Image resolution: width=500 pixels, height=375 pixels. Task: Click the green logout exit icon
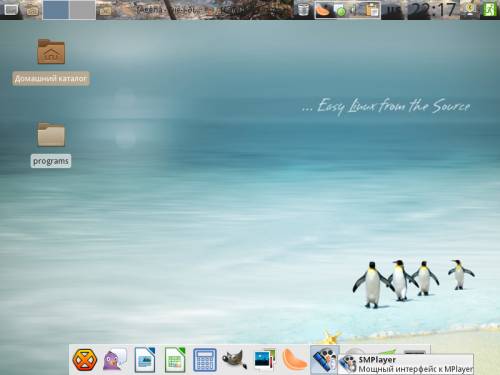click(x=490, y=10)
